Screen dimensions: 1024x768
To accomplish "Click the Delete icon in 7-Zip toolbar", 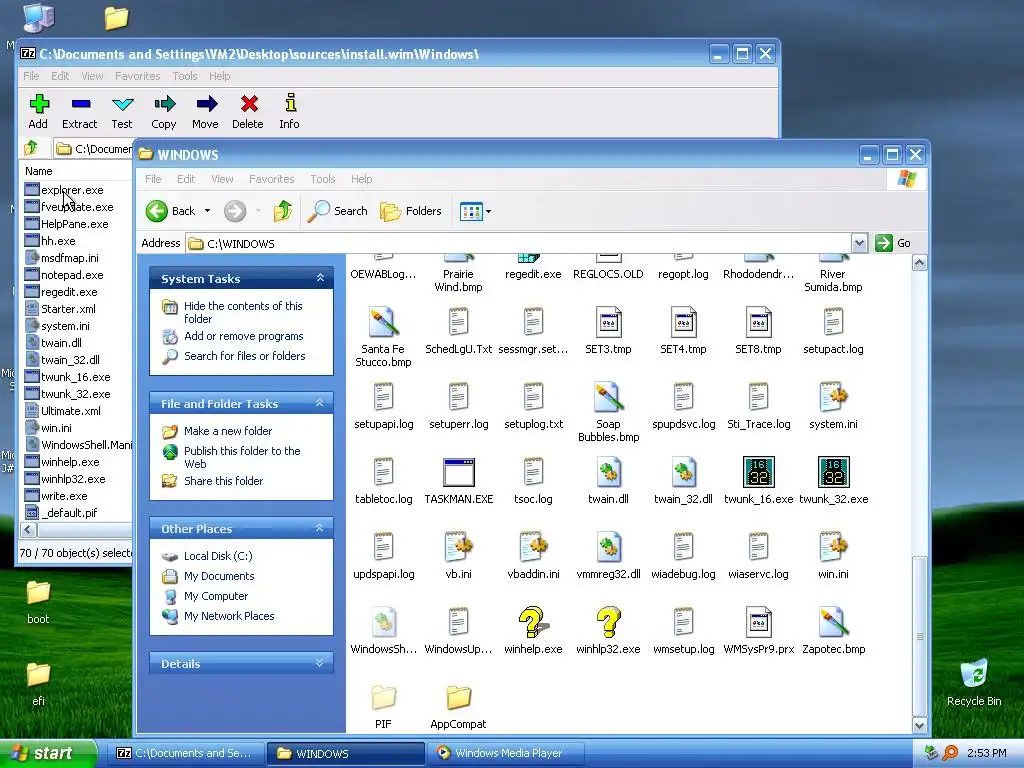I will (249, 103).
